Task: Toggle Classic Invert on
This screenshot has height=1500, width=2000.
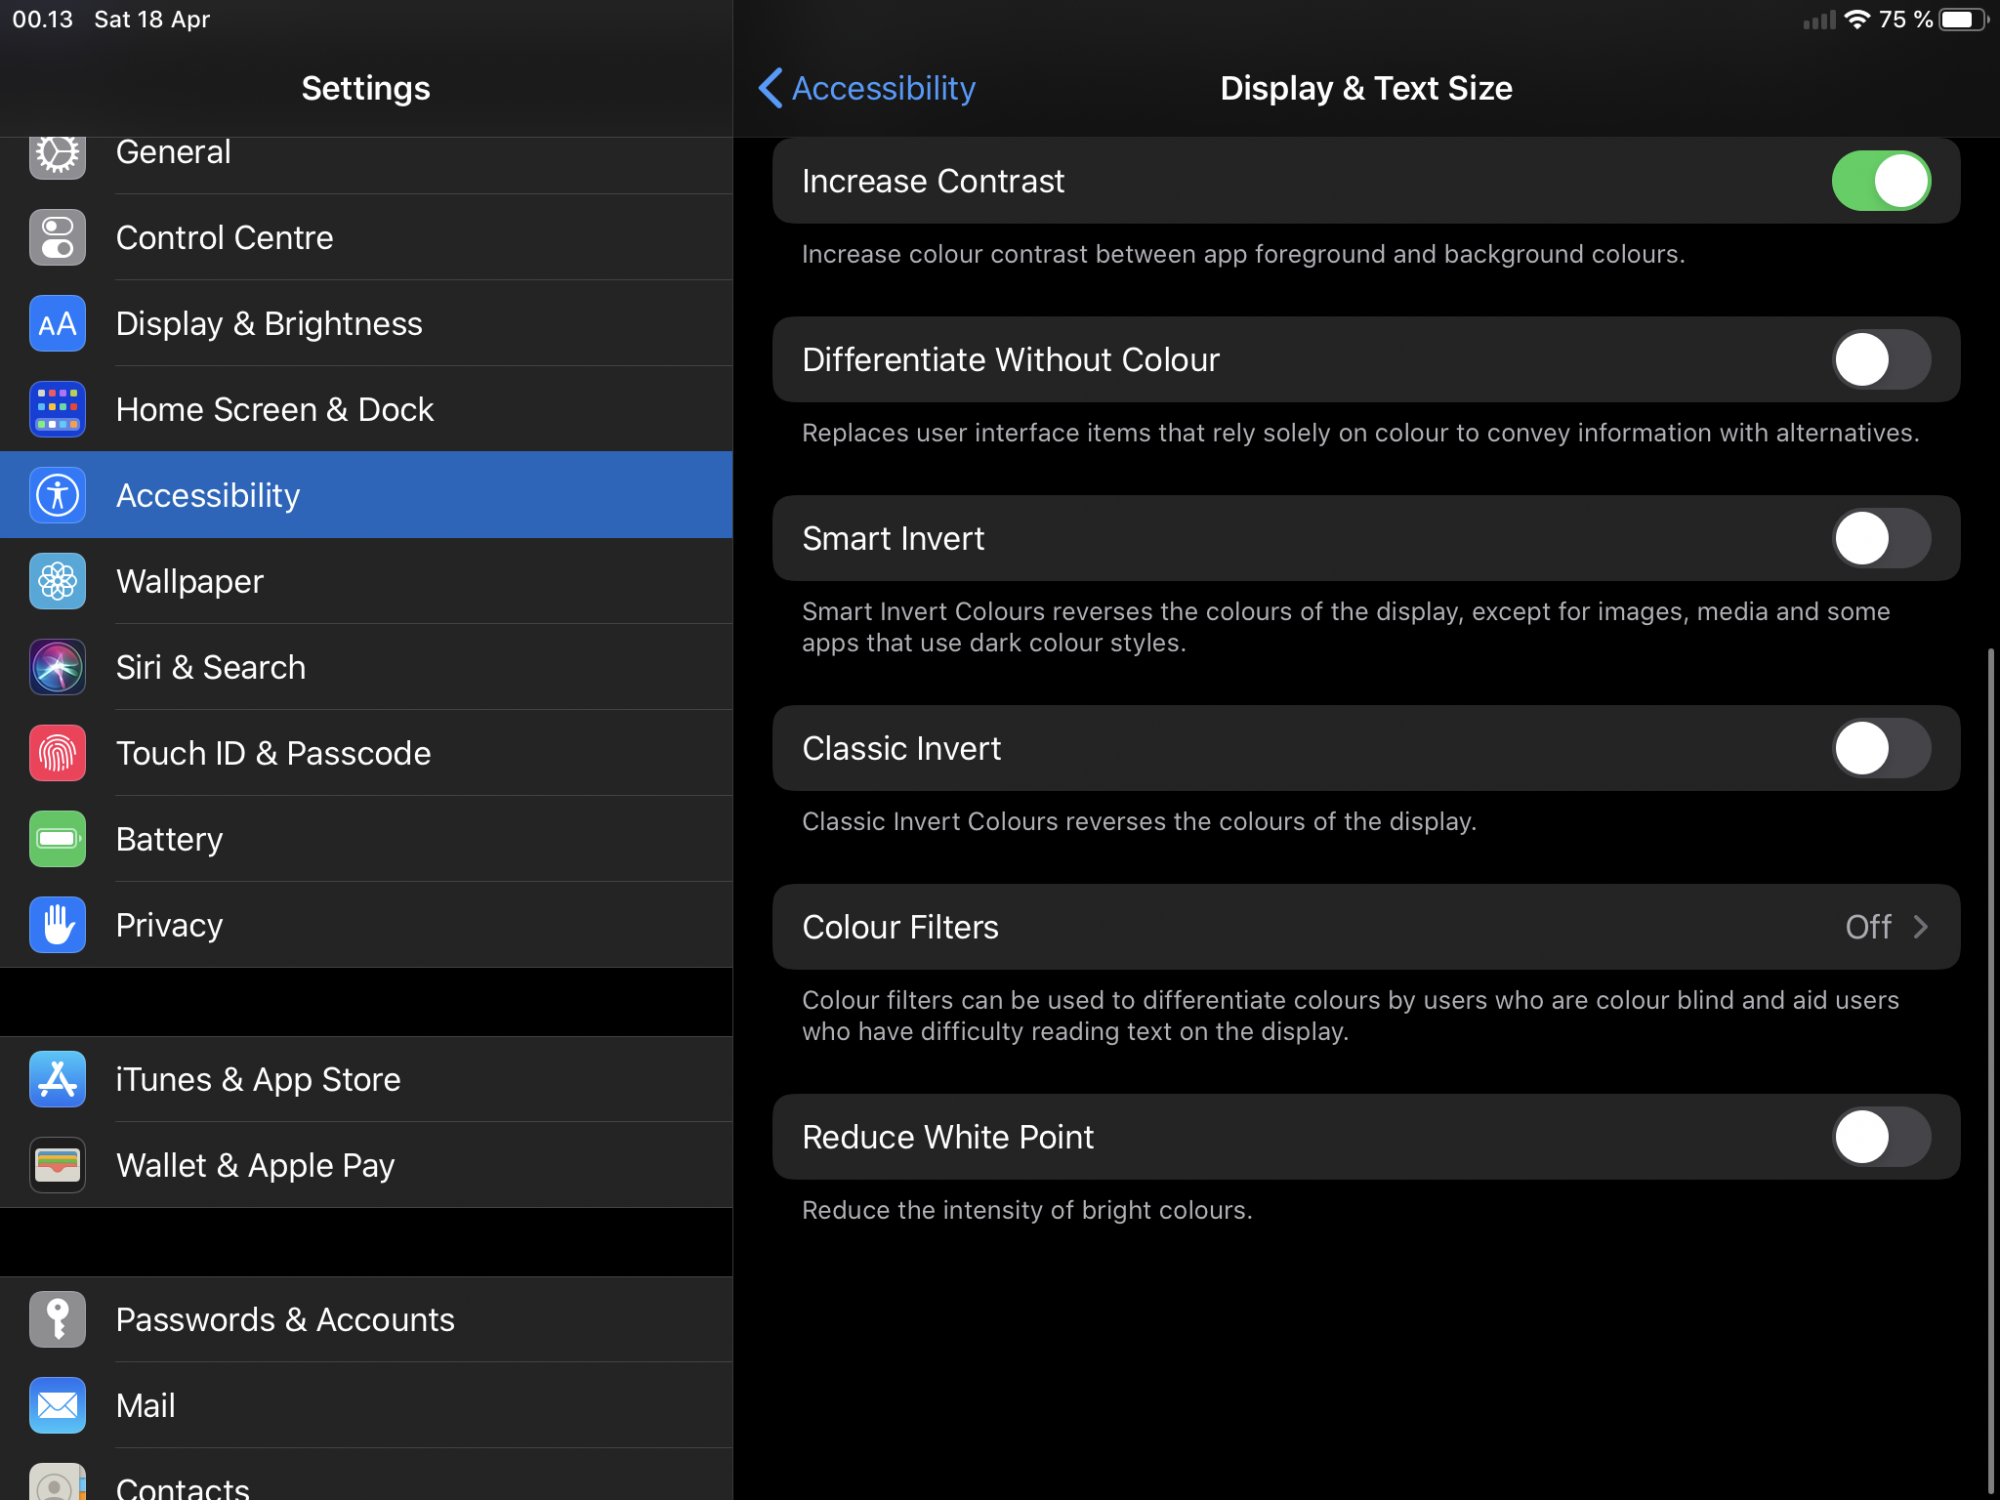Action: click(x=1880, y=748)
